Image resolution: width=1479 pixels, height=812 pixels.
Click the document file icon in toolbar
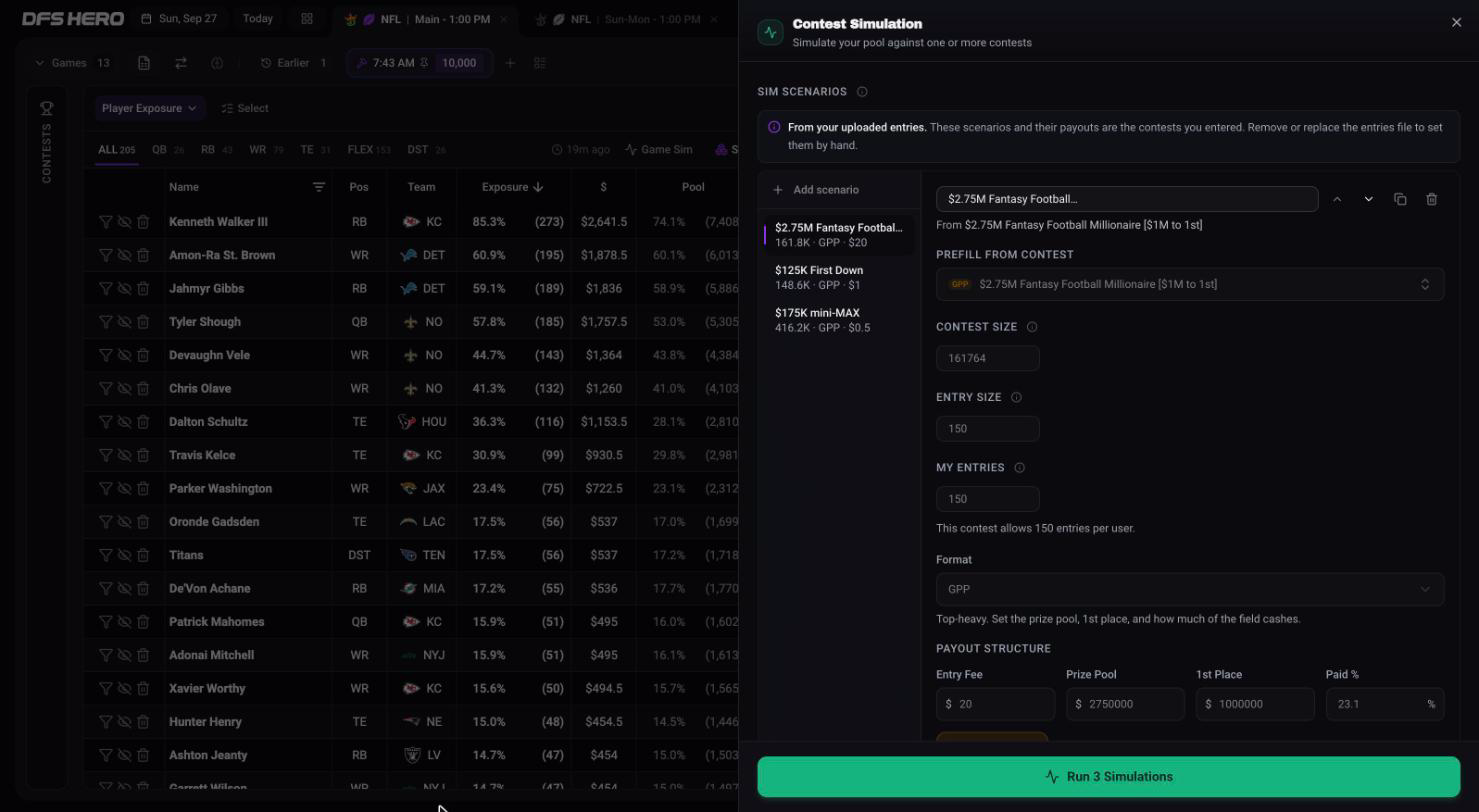[144, 63]
